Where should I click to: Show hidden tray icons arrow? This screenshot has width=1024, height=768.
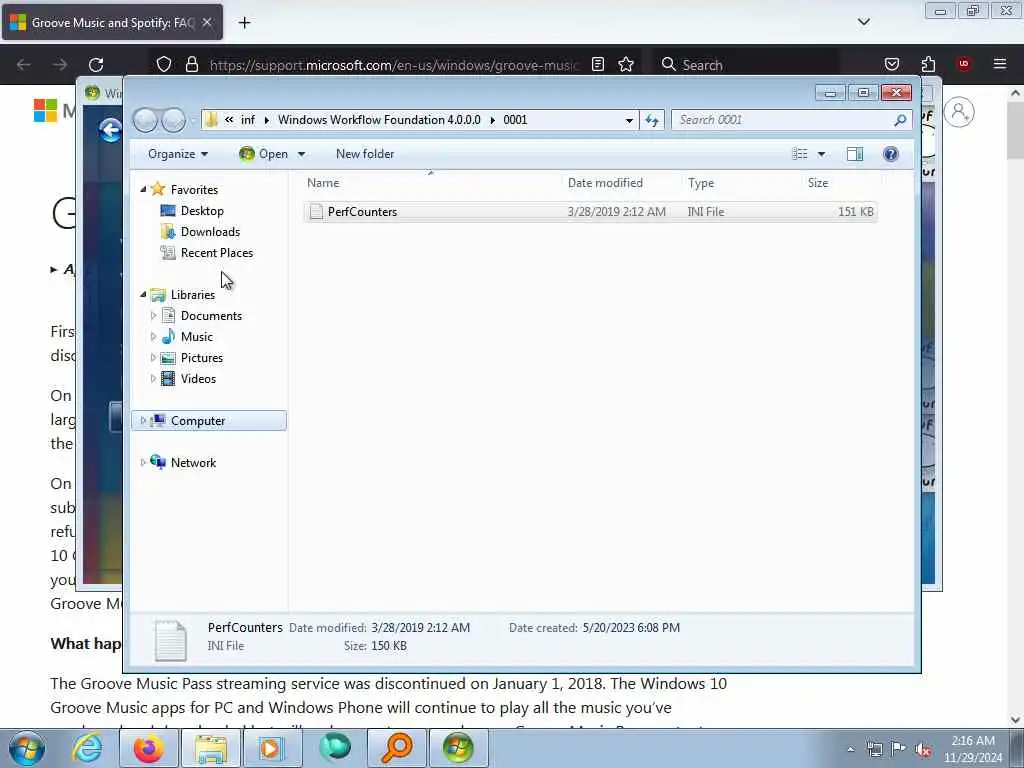(x=850, y=750)
